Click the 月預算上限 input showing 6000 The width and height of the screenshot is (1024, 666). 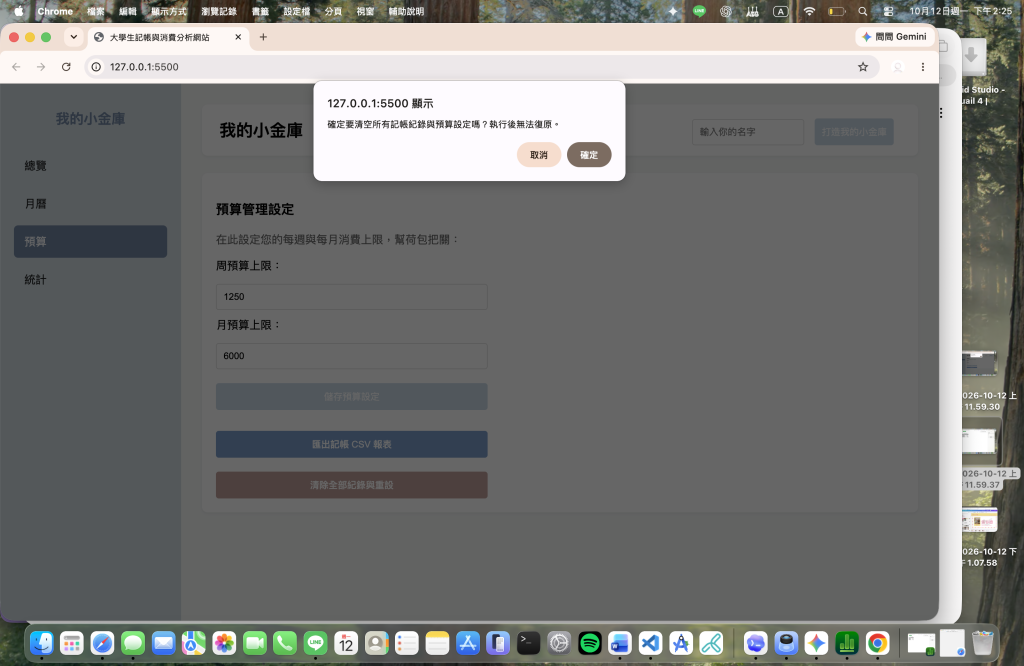tap(351, 356)
